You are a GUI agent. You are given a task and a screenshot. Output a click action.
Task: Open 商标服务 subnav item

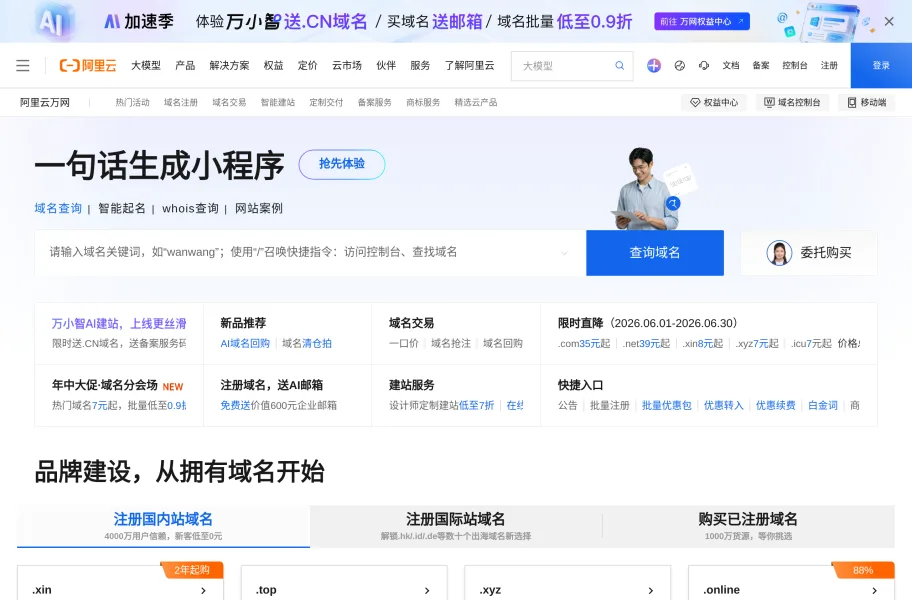pyautogui.click(x=423, y=102)
